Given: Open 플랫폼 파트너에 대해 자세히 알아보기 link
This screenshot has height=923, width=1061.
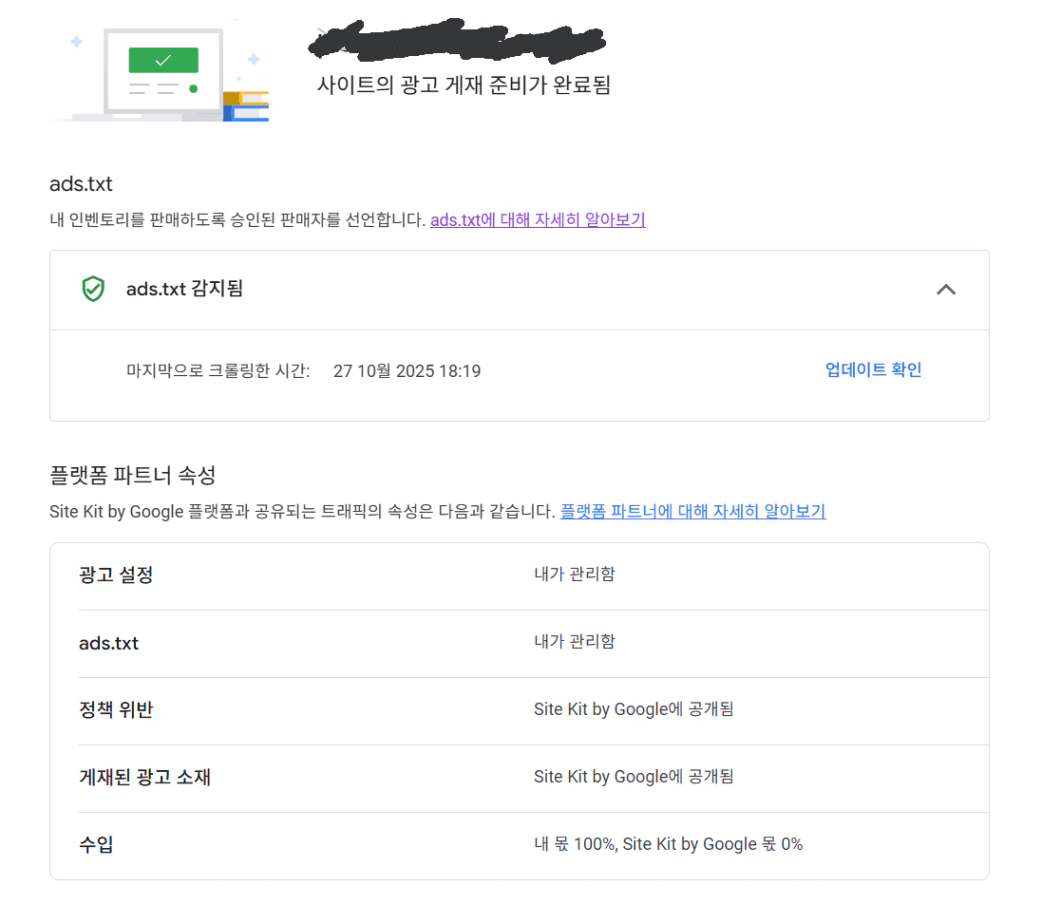Looking at the screenshot, I should (692, 512).
